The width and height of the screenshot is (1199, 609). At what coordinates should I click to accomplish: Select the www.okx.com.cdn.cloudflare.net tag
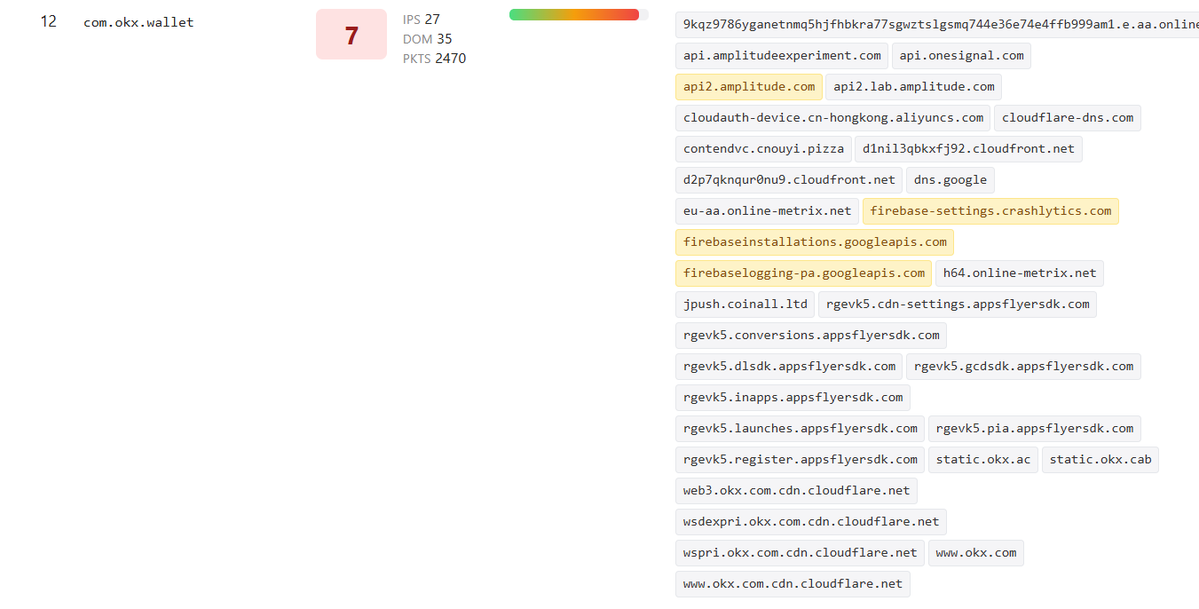(792, 584)
